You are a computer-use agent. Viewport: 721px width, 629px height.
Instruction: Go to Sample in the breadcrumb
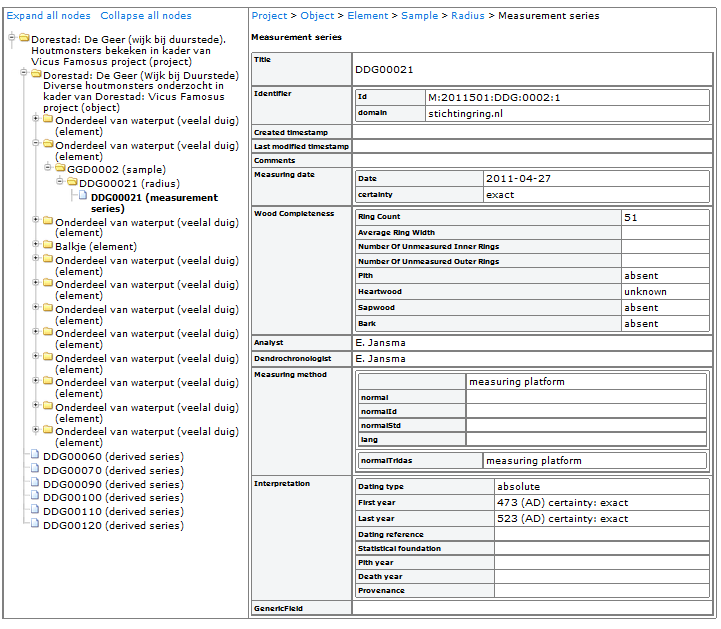pyautogui.click(x=419, y=16)
